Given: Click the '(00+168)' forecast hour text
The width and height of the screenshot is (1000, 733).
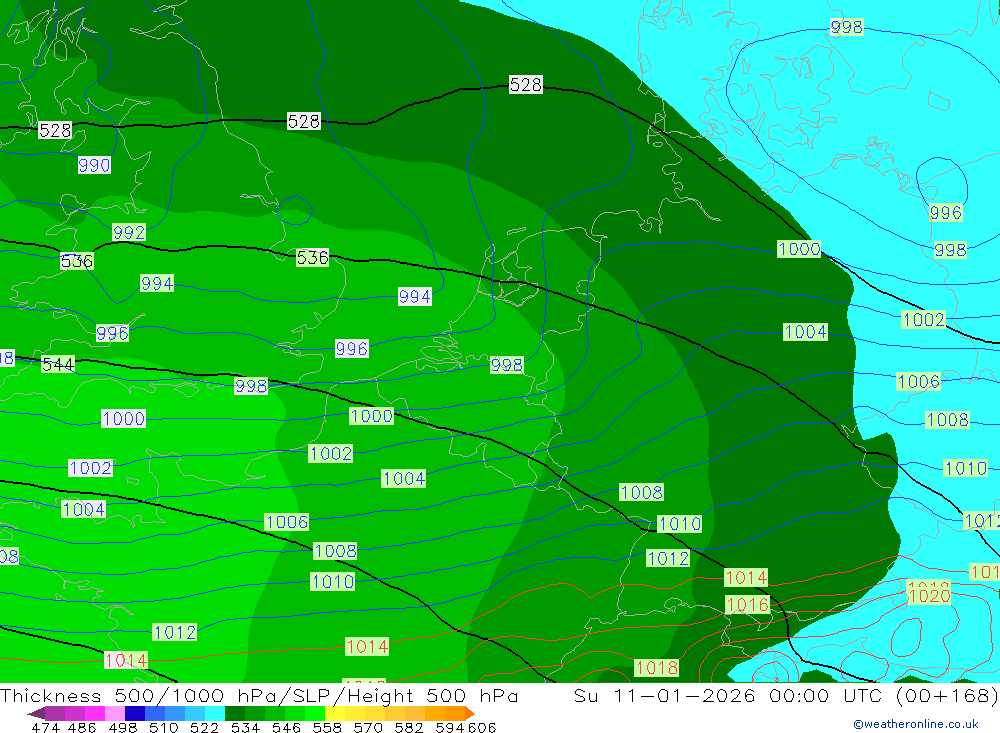Looking at the screenshot, I should [x=948, y=696].
